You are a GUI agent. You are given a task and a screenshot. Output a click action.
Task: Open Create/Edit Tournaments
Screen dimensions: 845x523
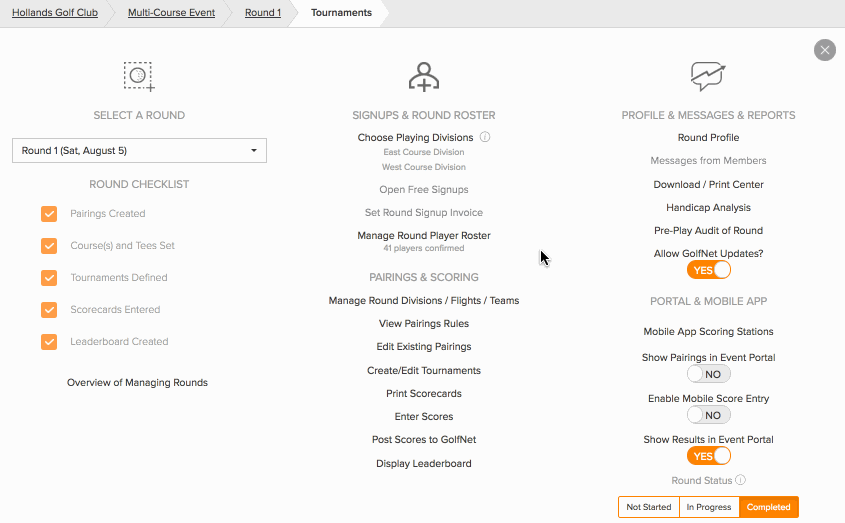tap(424, 370)
